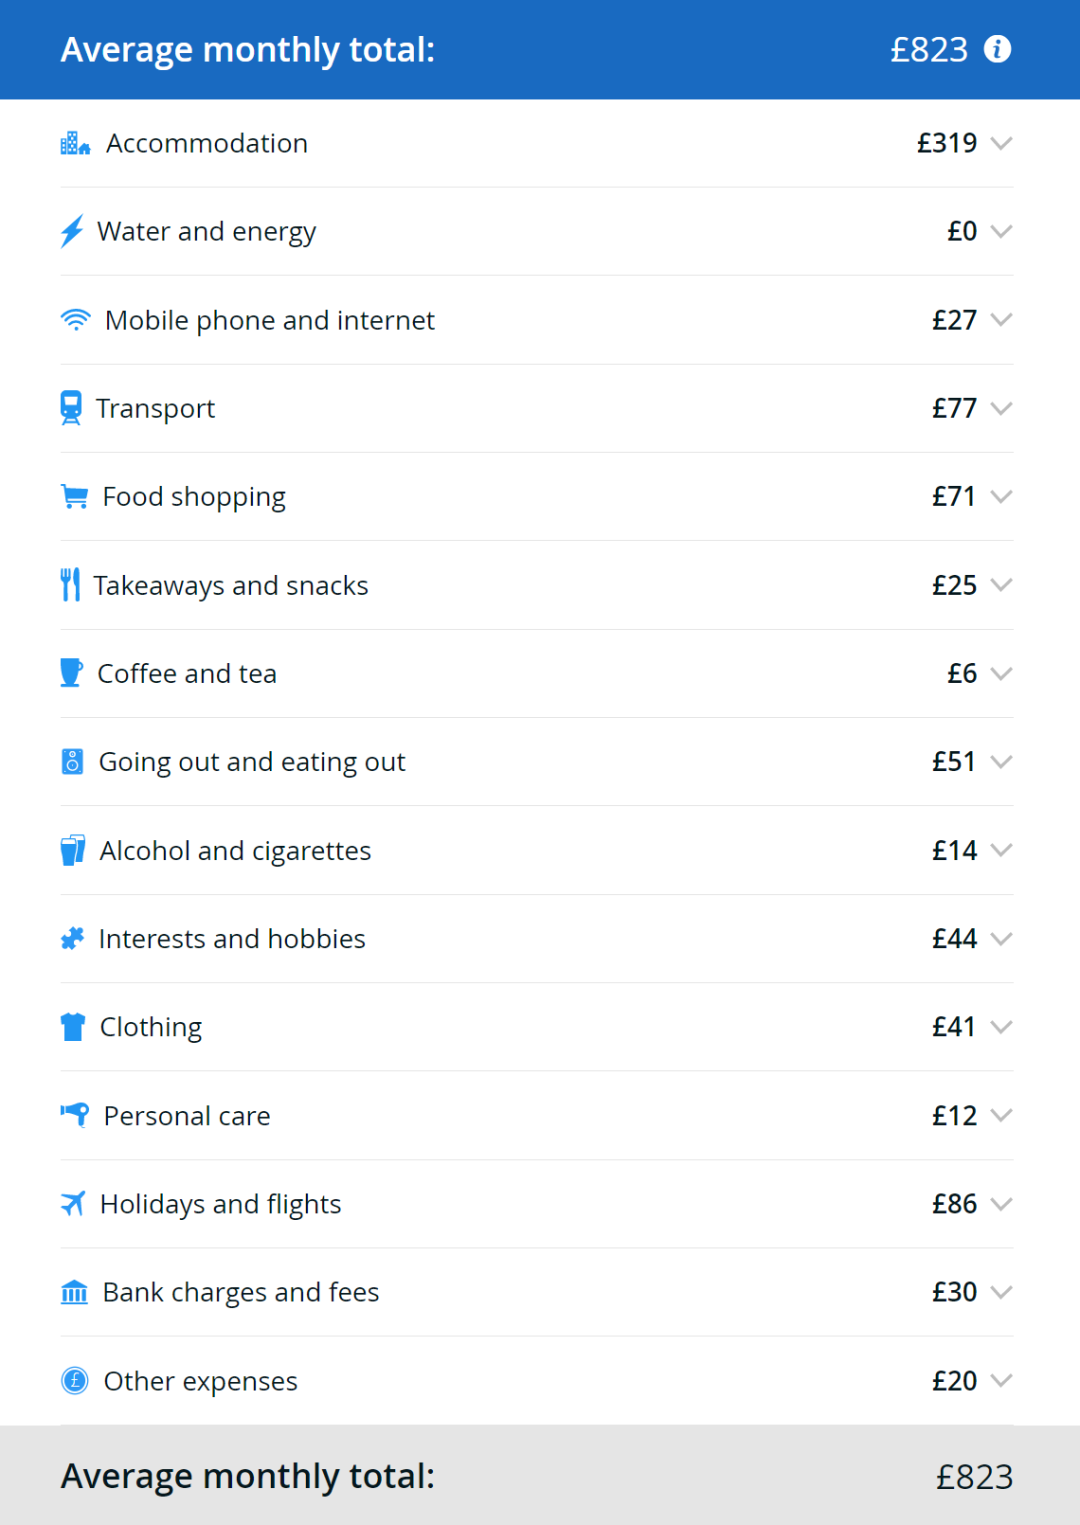The image size is (1080, 1525).
Task: Click the Average monthly total blue header
Action: pos(540,49)
